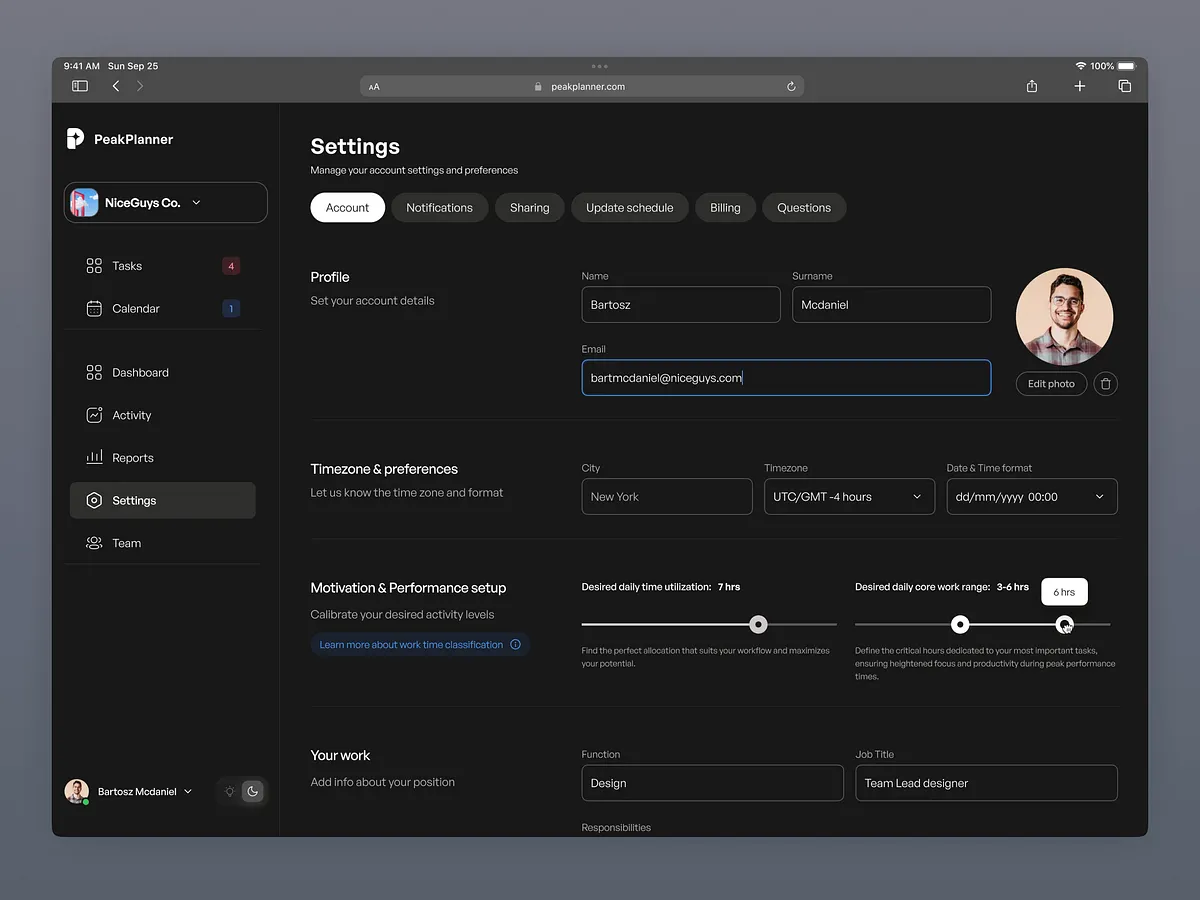The height and width of the screenshot is (900, 1200).
Task: Open the Timezone dropdown showing UTC/GMT -4
Action: pos(849,496)
